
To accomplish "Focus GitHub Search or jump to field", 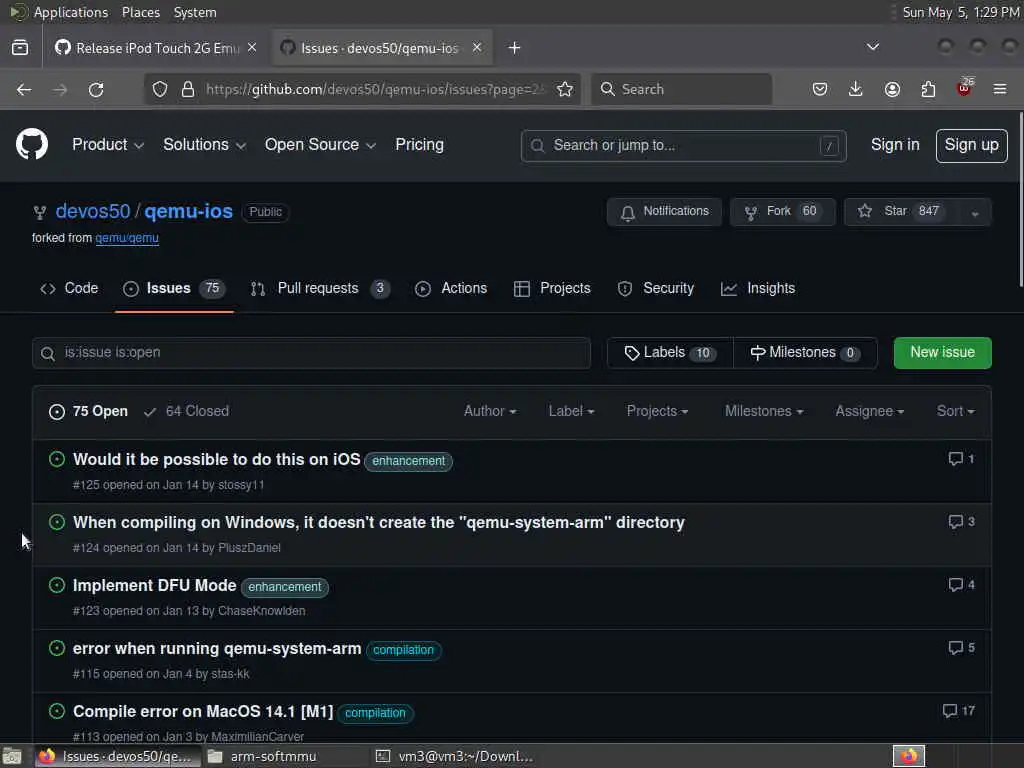I will tap(684, 145).
